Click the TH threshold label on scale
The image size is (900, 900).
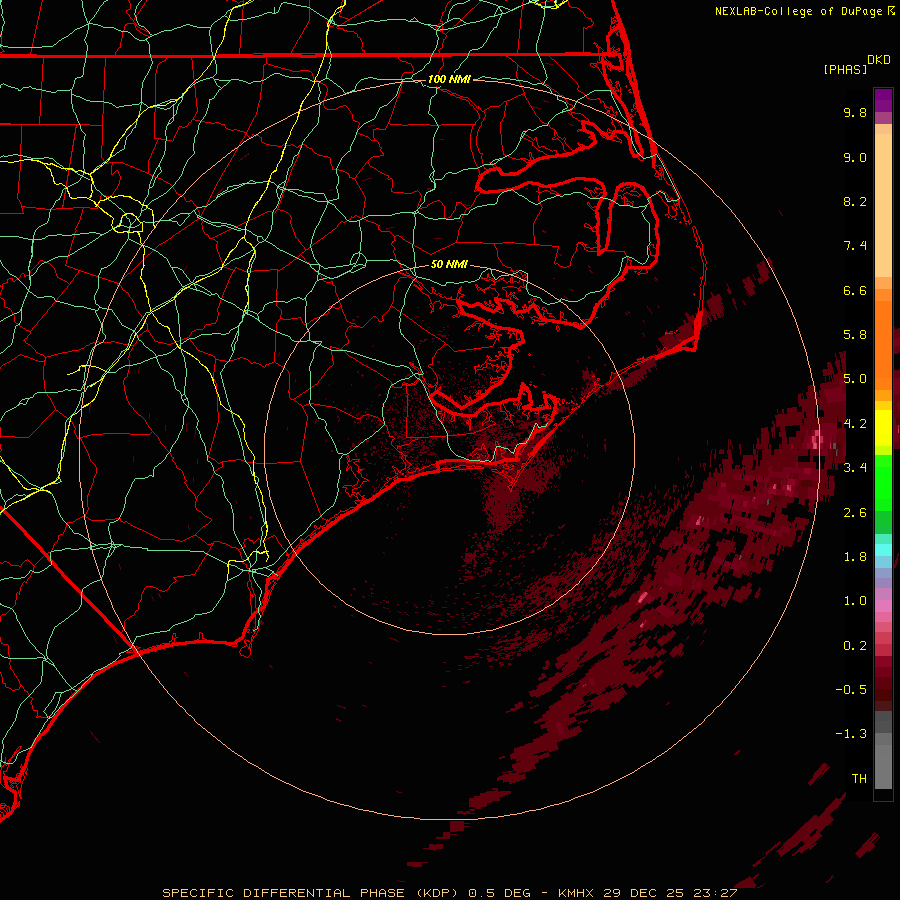(x=859, y=779)
